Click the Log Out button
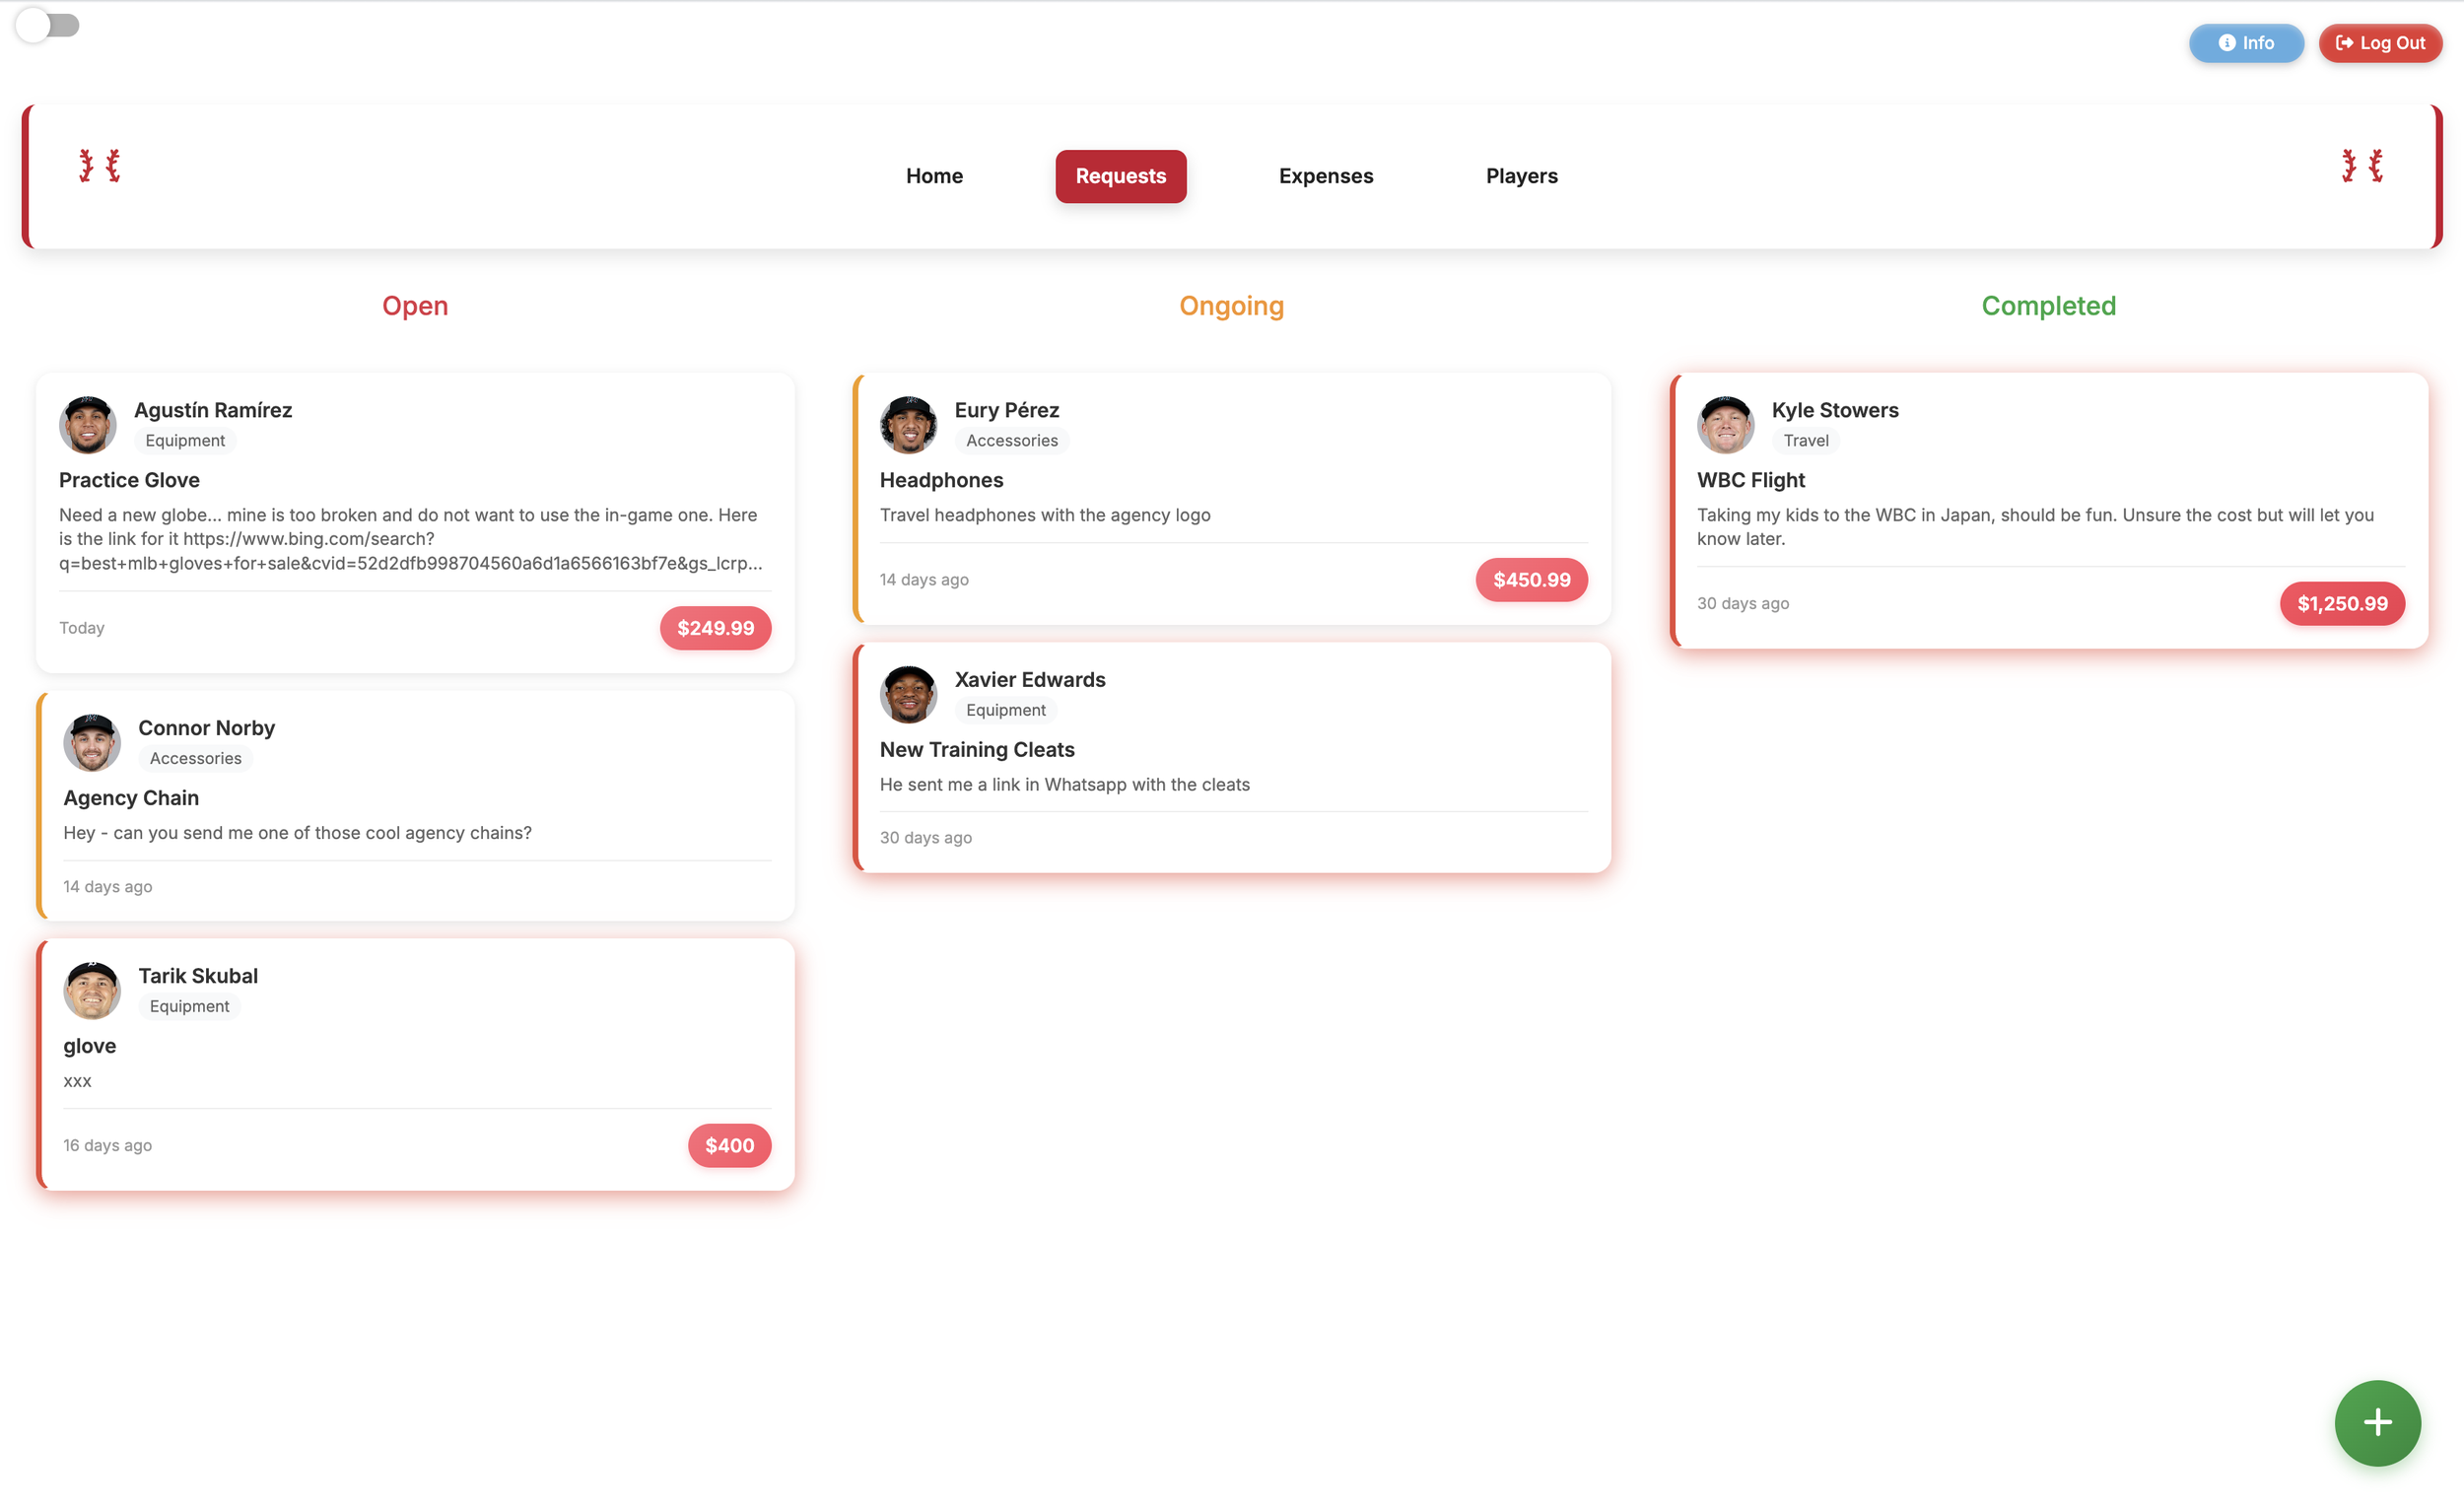This screenshot has width=2464, height=1510. (x=2379, y=43)
